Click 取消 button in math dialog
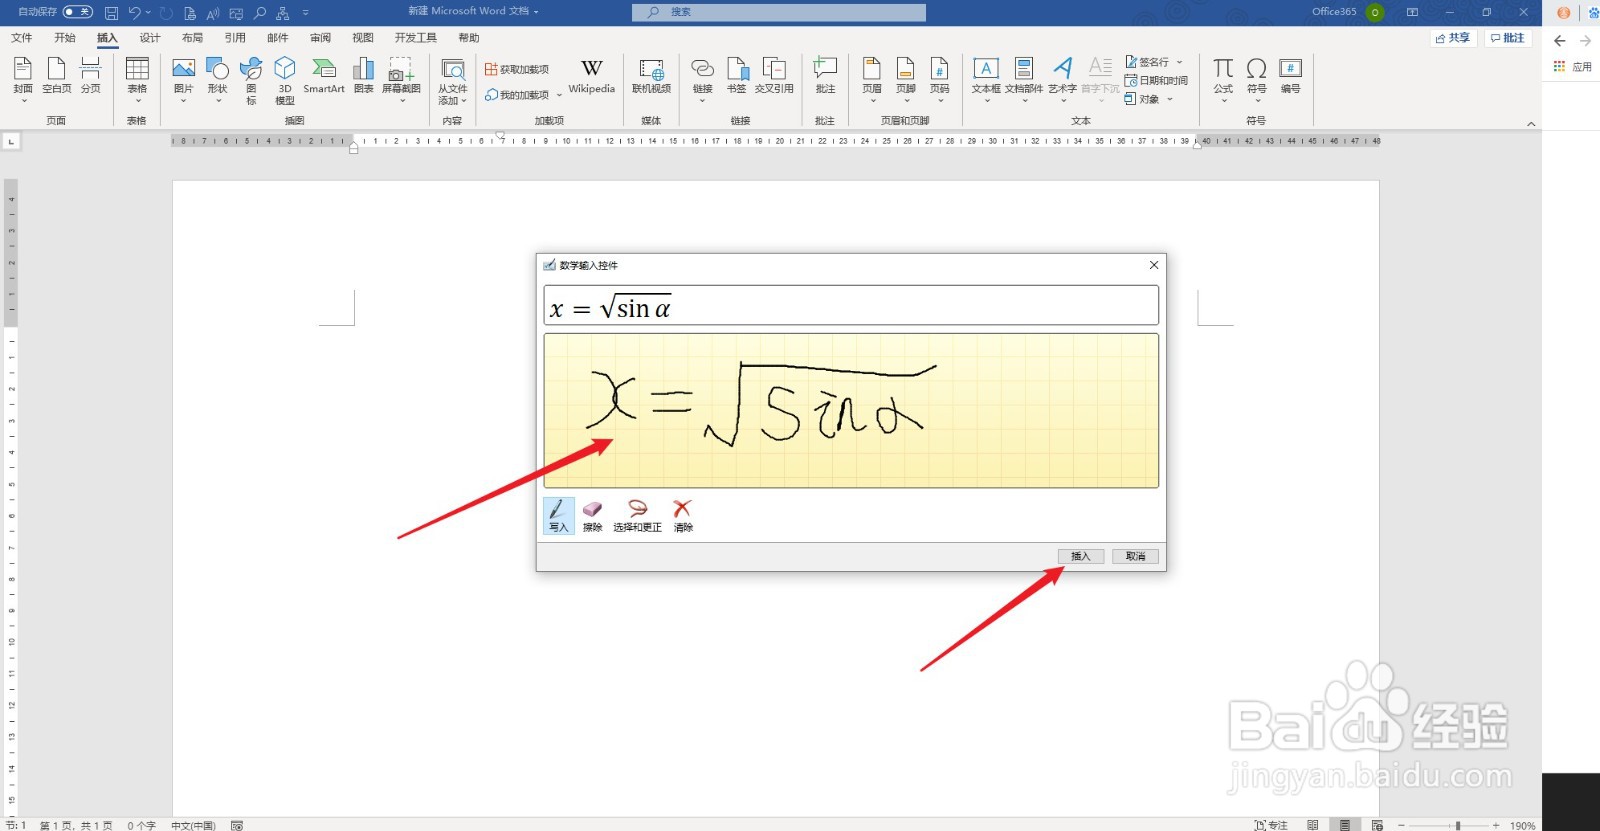 tap(1136, 556)
